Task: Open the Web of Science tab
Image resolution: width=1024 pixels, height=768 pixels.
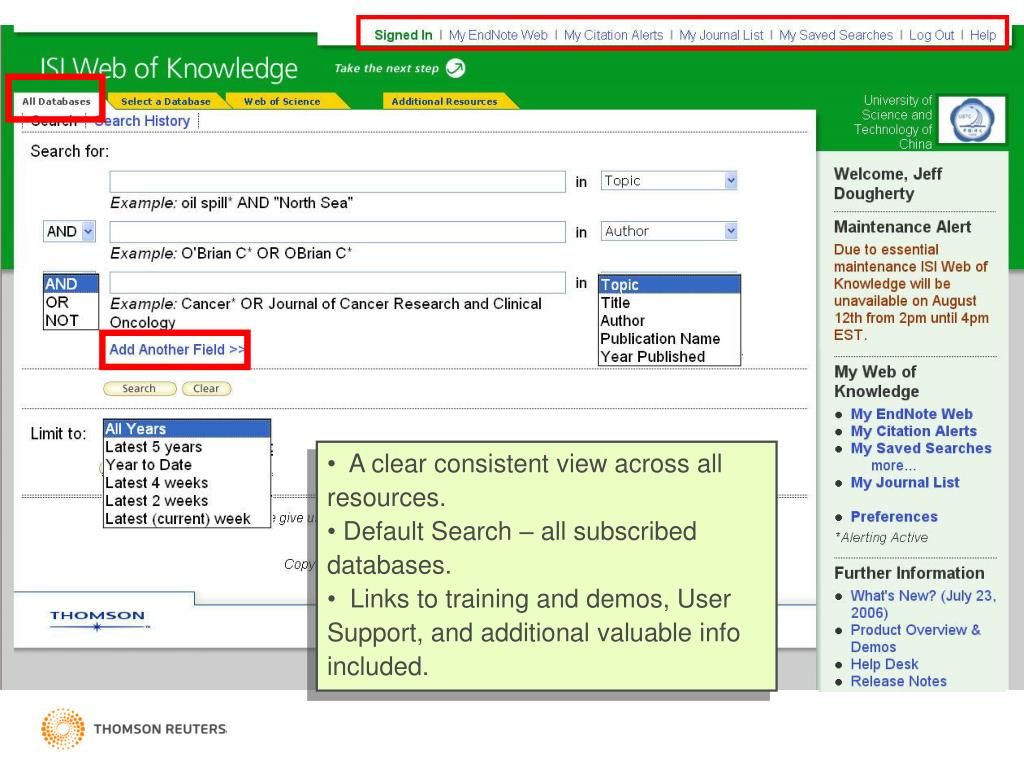Action: pos(282,101)
